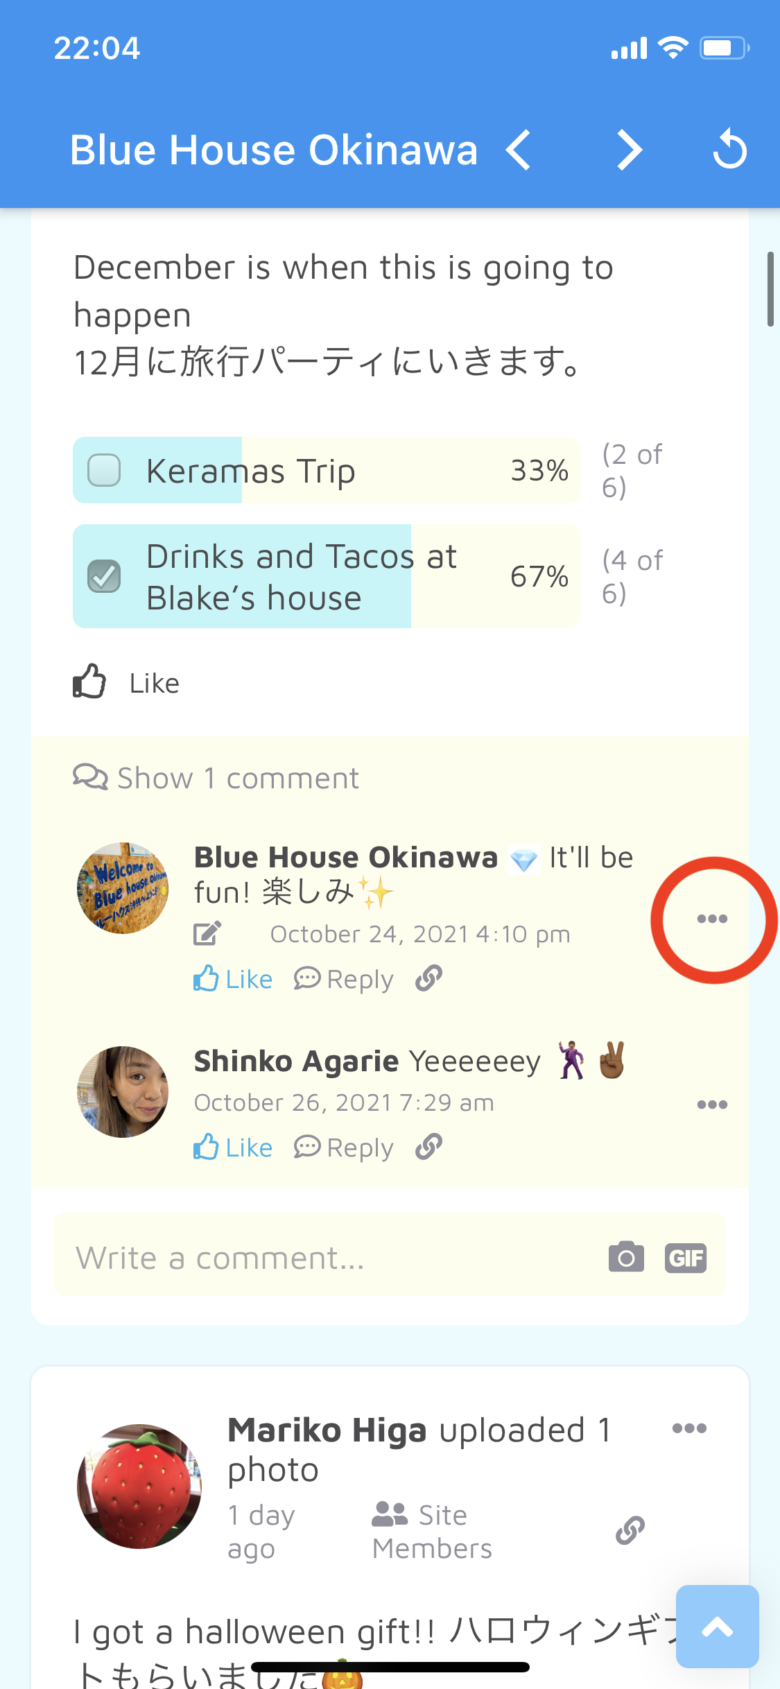Copy link of Blue House Okinawa comment
This screenshot has width=780, height=1689.
coord(429,978)
